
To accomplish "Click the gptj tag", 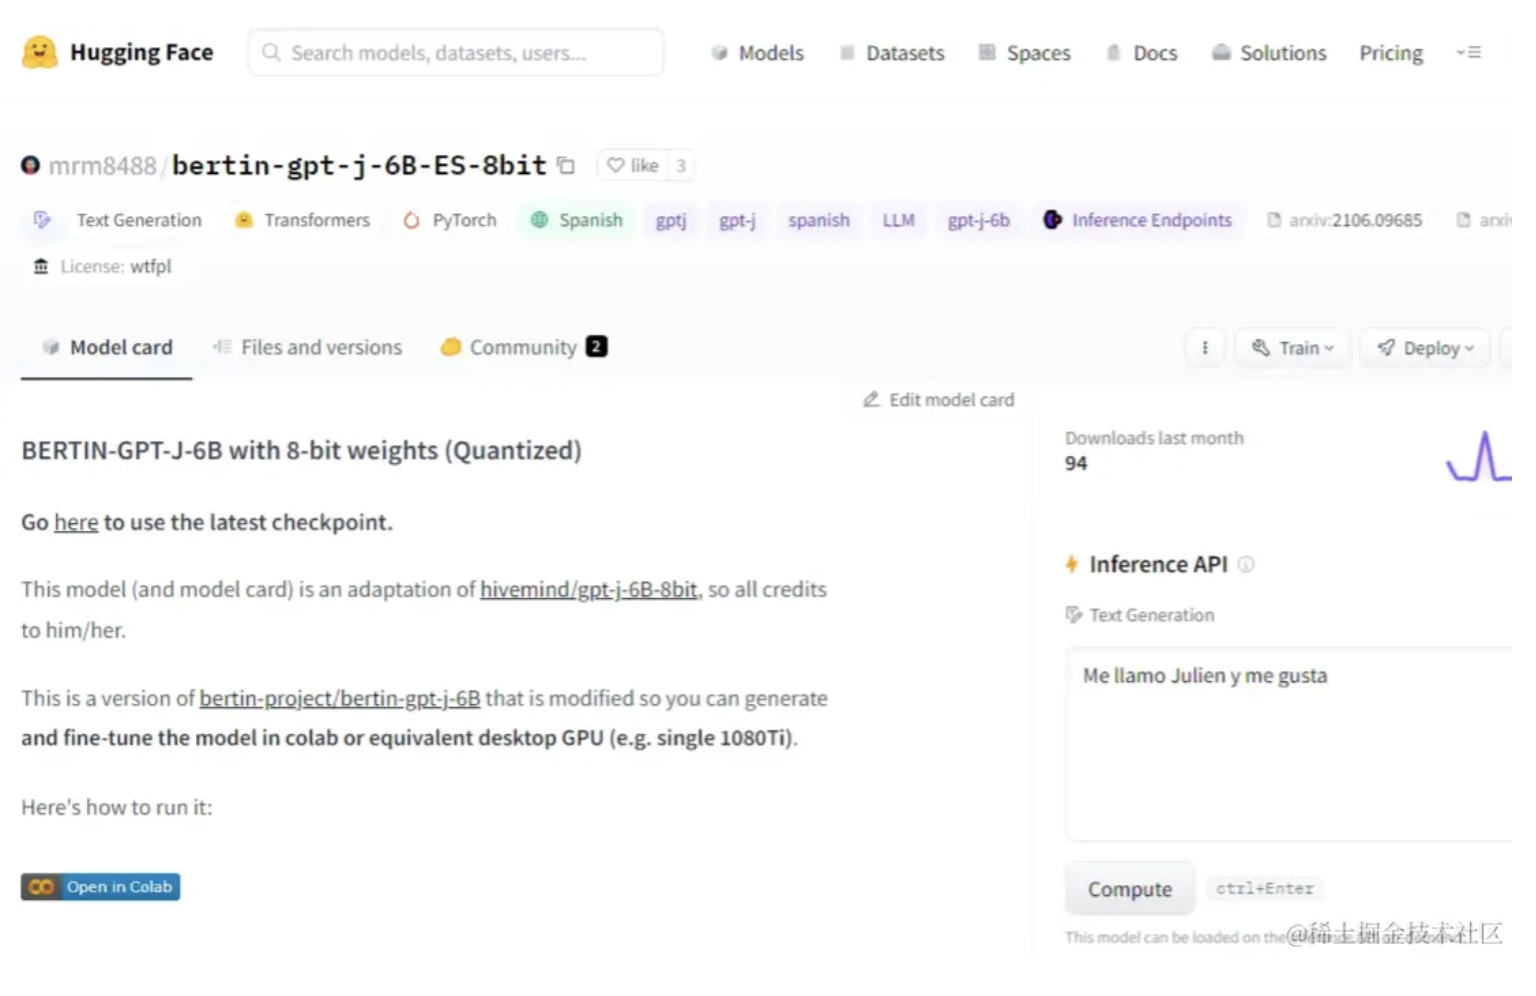I will [x=671, y=220].
